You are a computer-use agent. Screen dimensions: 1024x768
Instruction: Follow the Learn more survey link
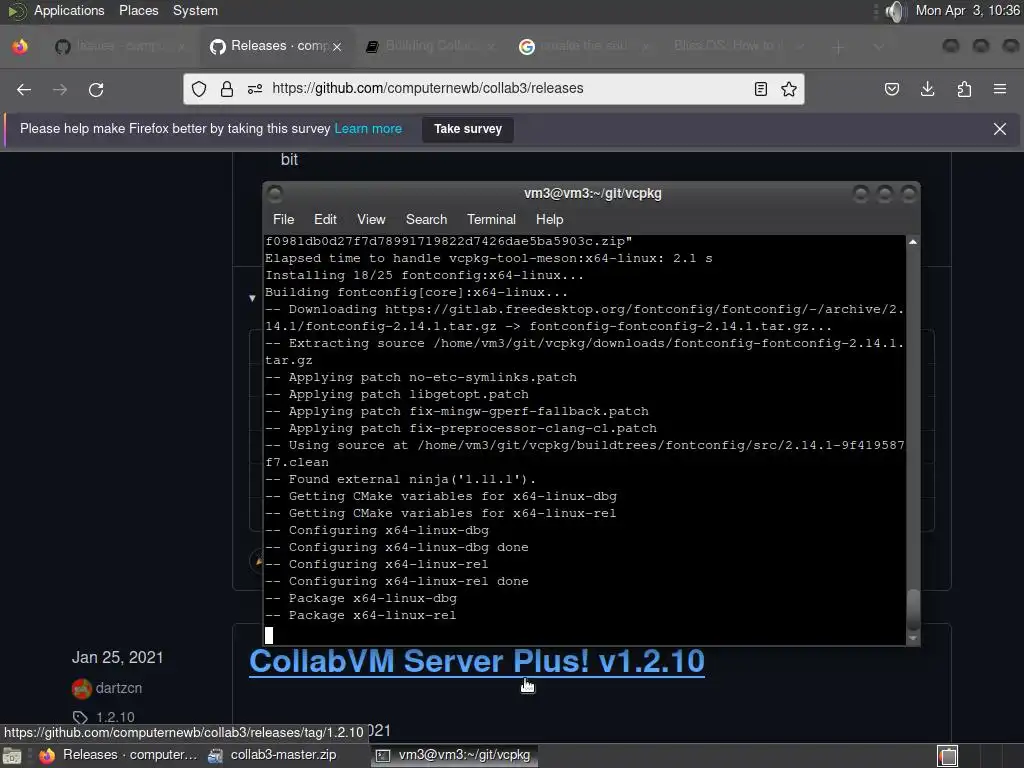(x=368, y=129)
